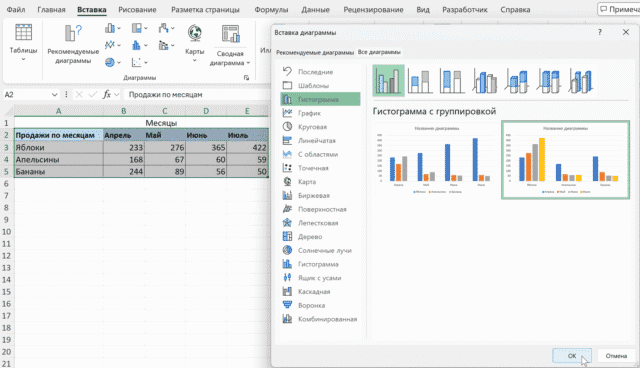
Task: Open dialog help question mark button
Action: point(600,32)
